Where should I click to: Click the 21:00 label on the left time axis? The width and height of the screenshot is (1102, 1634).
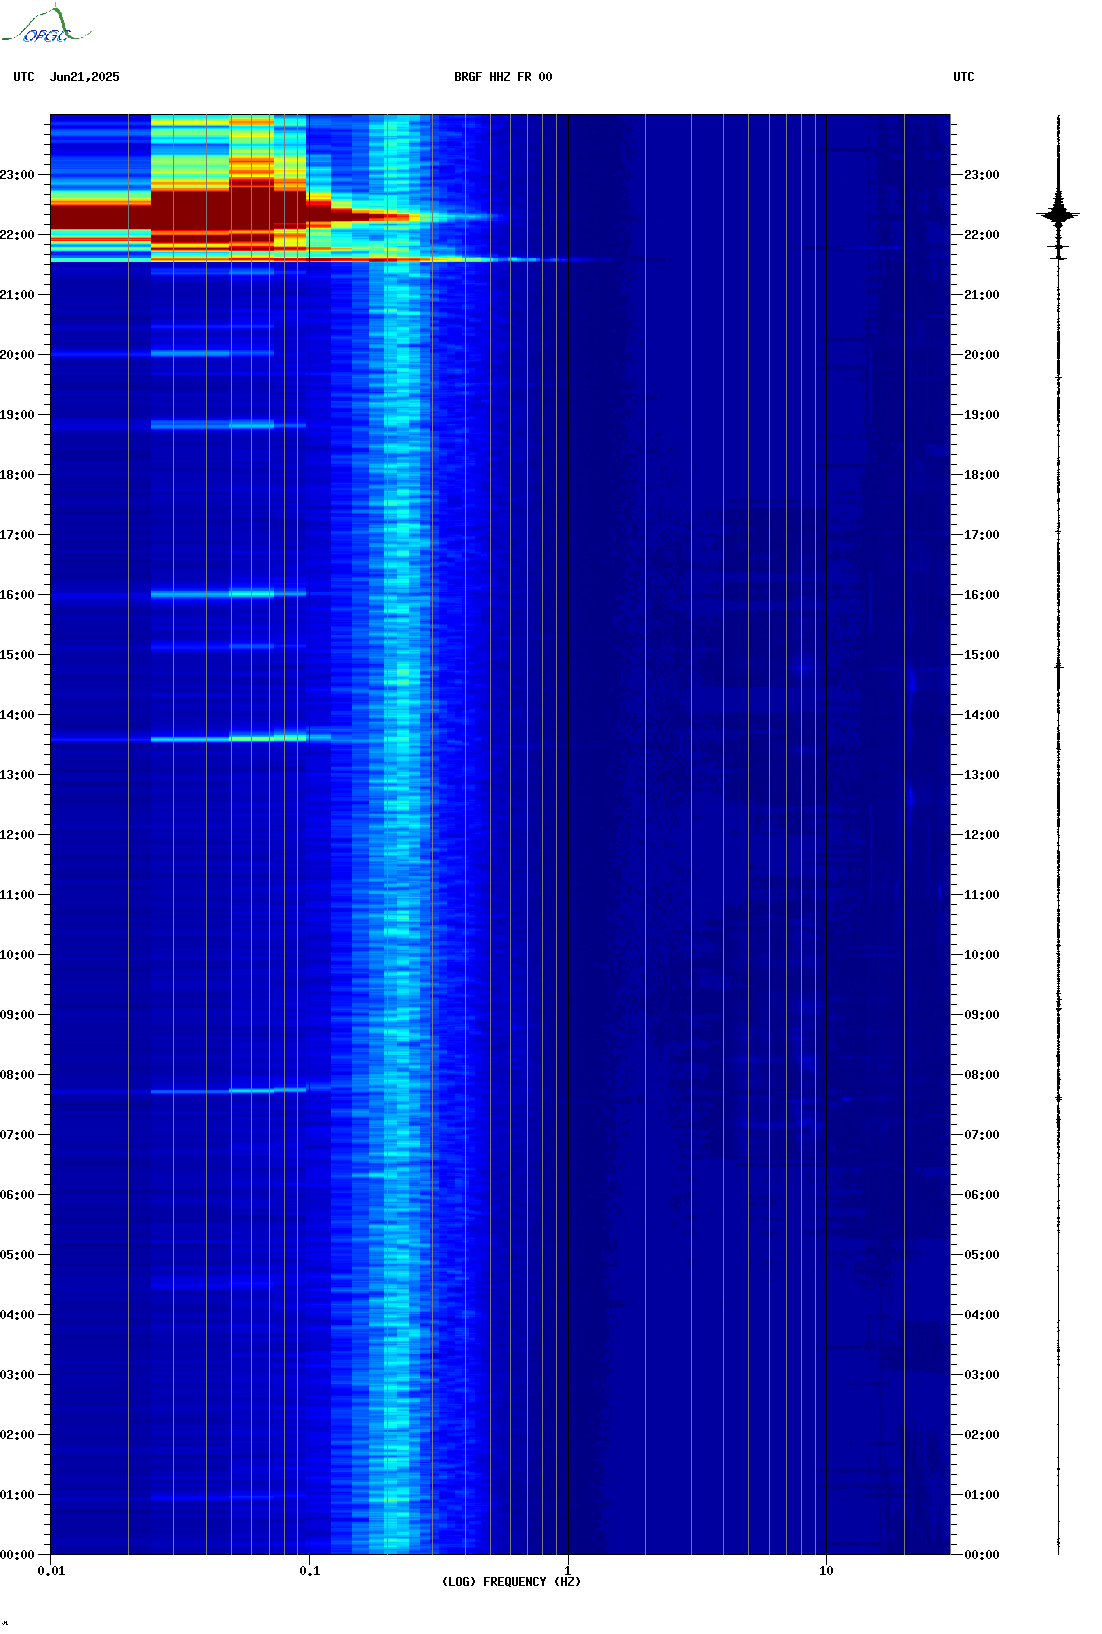tap(17, 295)
